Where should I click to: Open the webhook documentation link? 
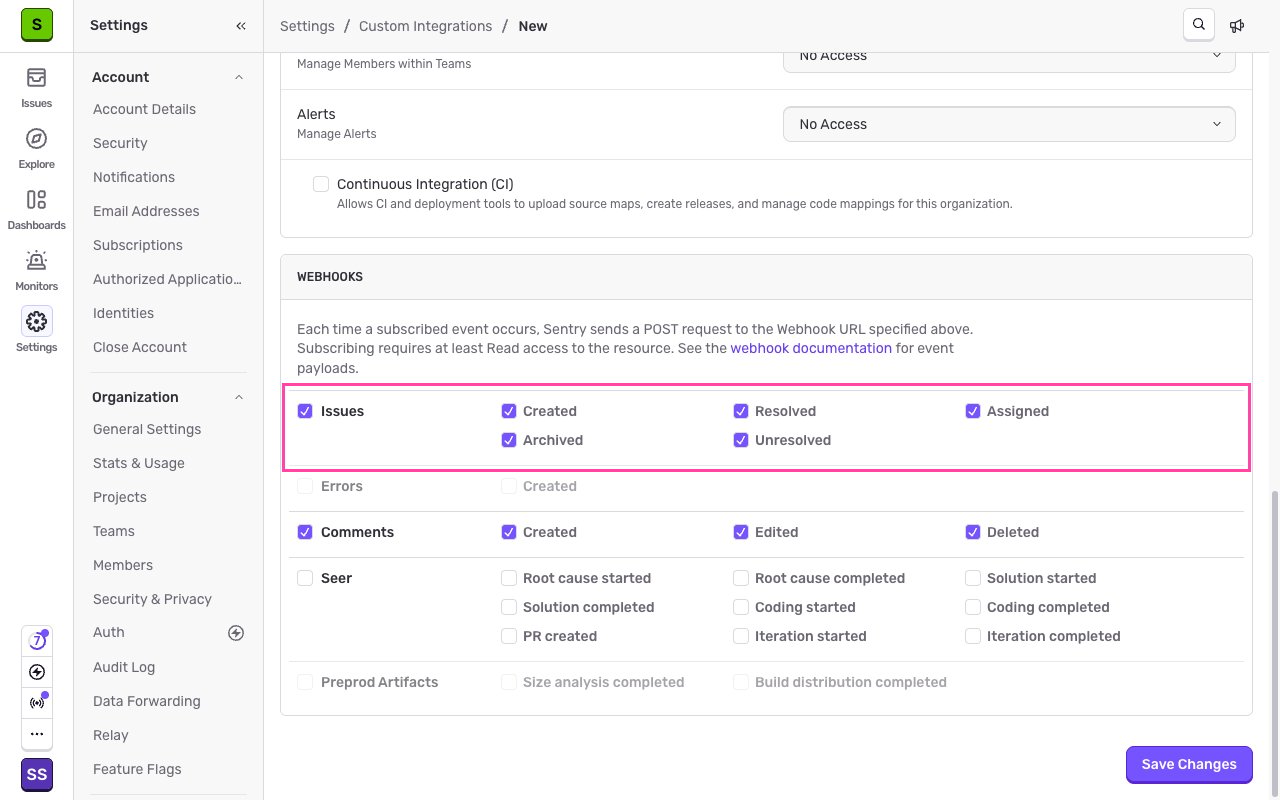(811, 348)
